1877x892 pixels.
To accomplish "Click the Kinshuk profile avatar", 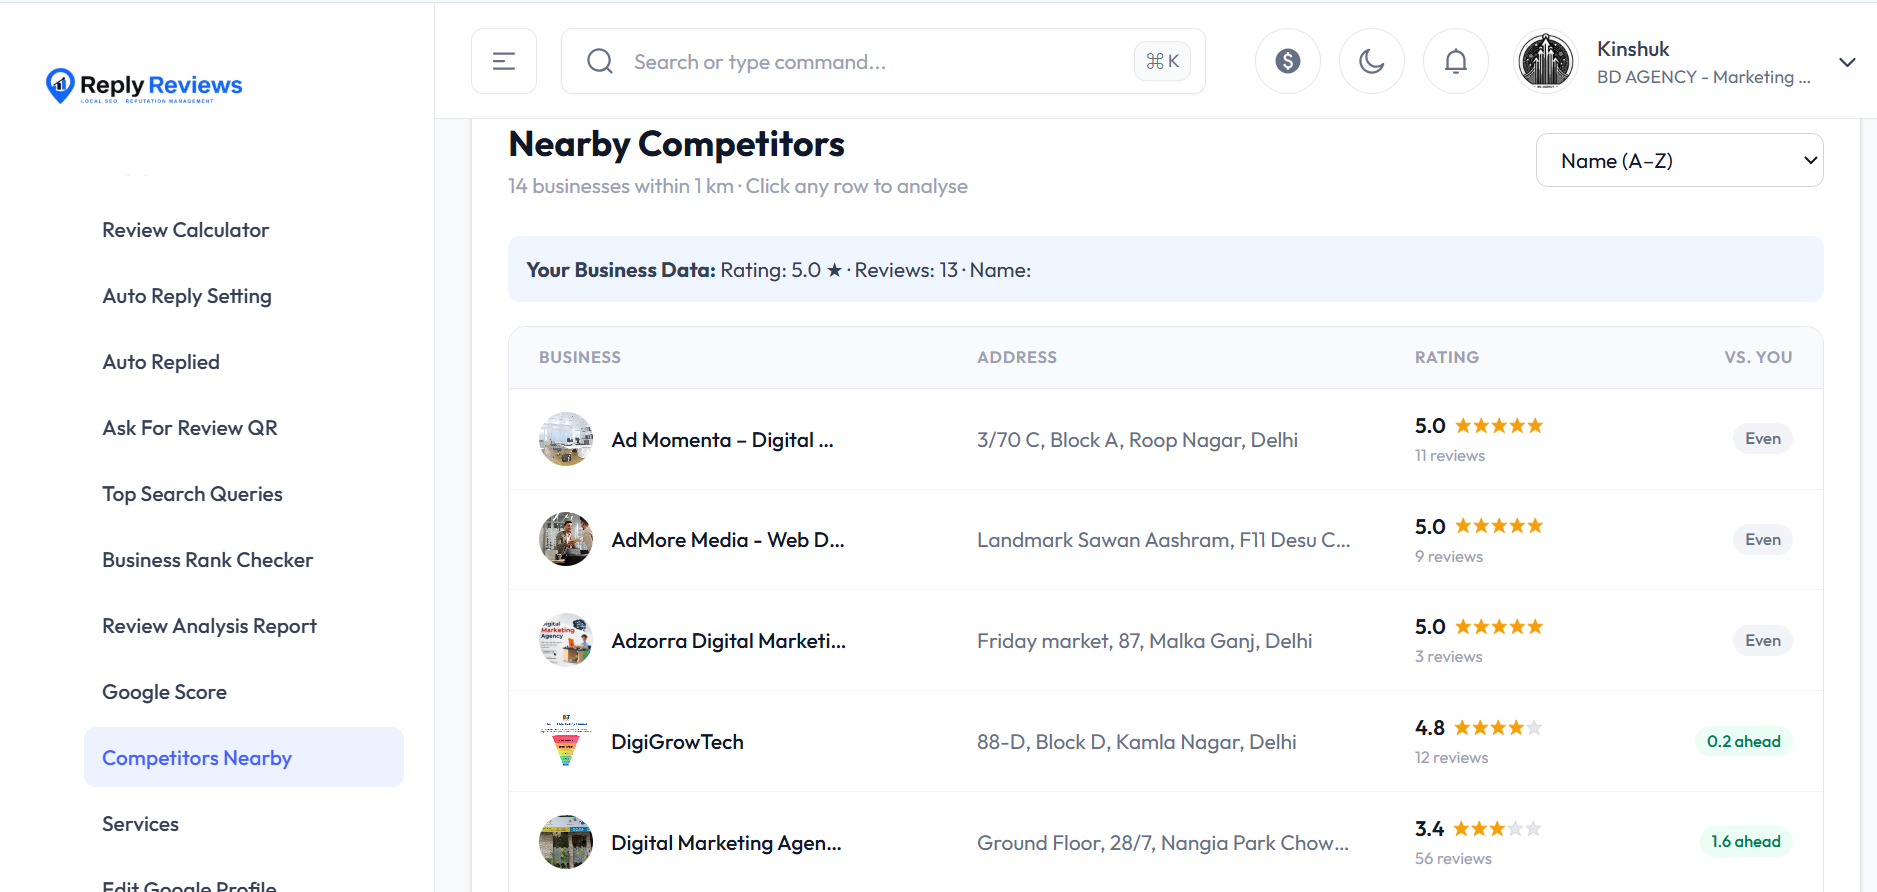I will (x=1546, y=61).
